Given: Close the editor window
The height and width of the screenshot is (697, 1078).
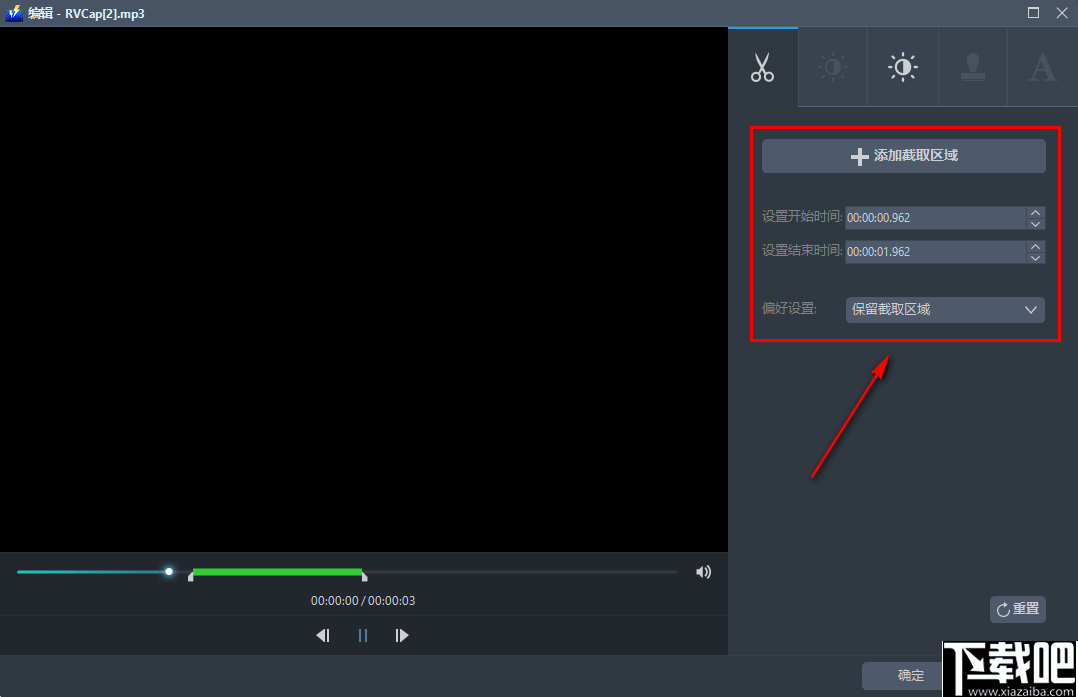Looking at the screenshot, I should point(1062,12).
